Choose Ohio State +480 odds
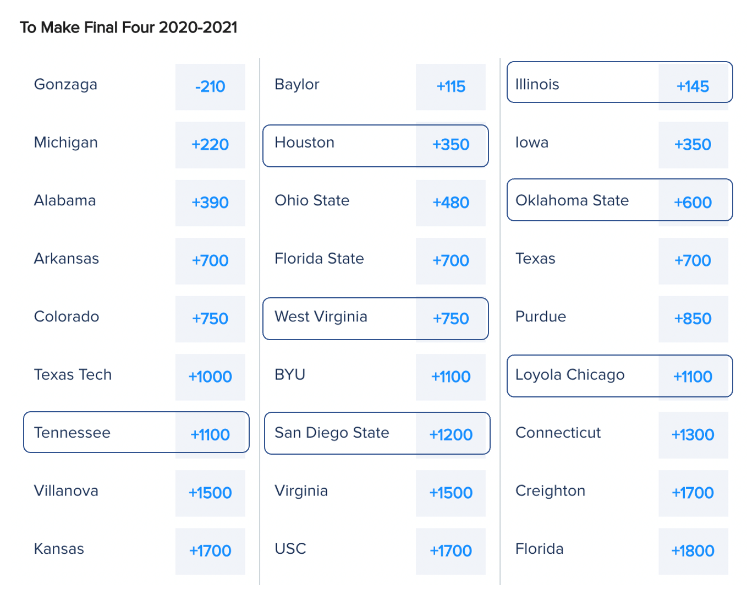This screenshot has width=747, height=600. (451, 203)
